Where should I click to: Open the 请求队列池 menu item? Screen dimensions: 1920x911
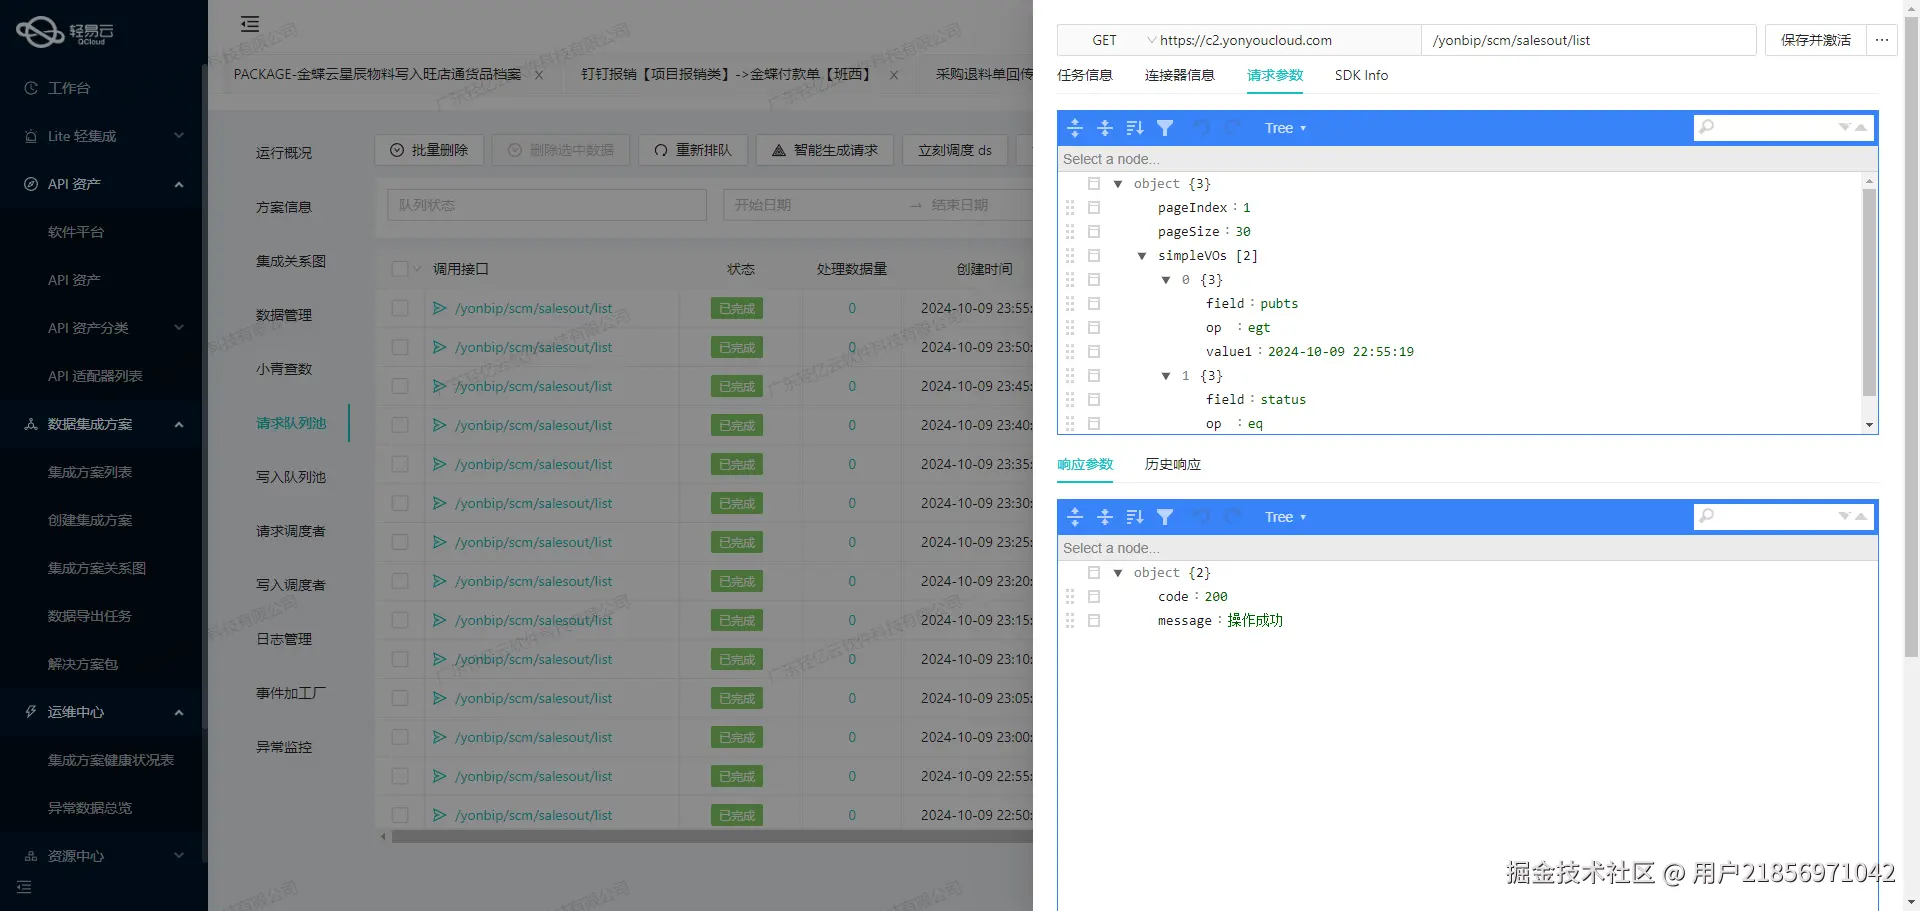(x=291, y=423)
